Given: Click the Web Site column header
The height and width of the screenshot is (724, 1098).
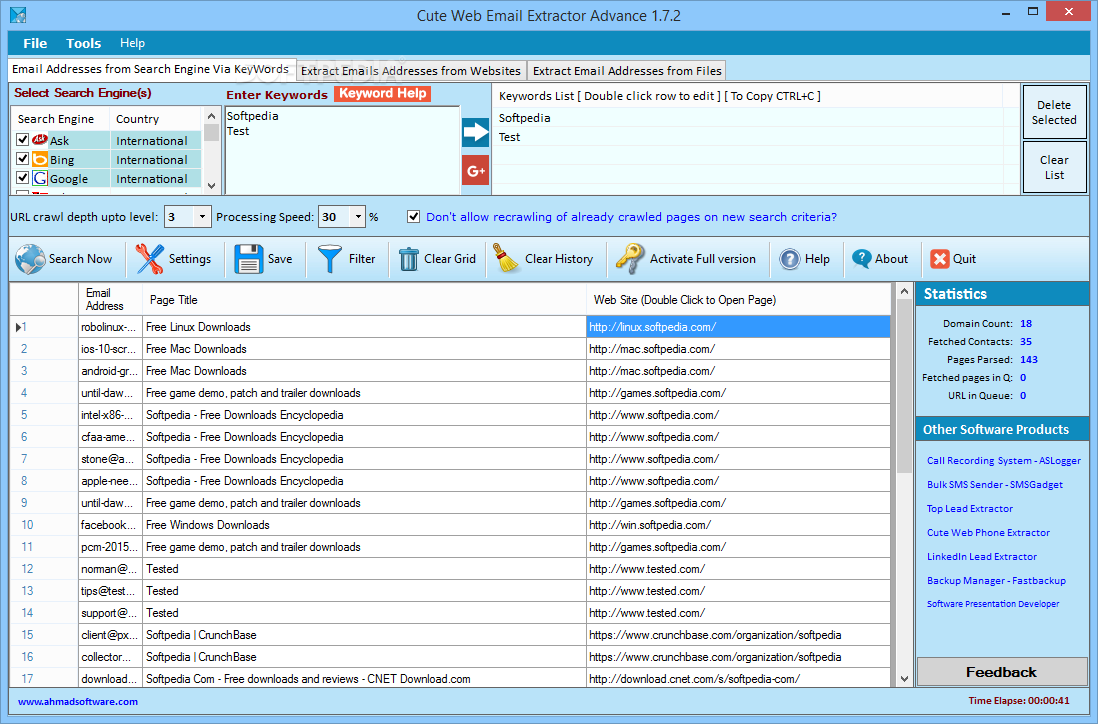Looking at the screenshot, I should (x=739, y=300).
